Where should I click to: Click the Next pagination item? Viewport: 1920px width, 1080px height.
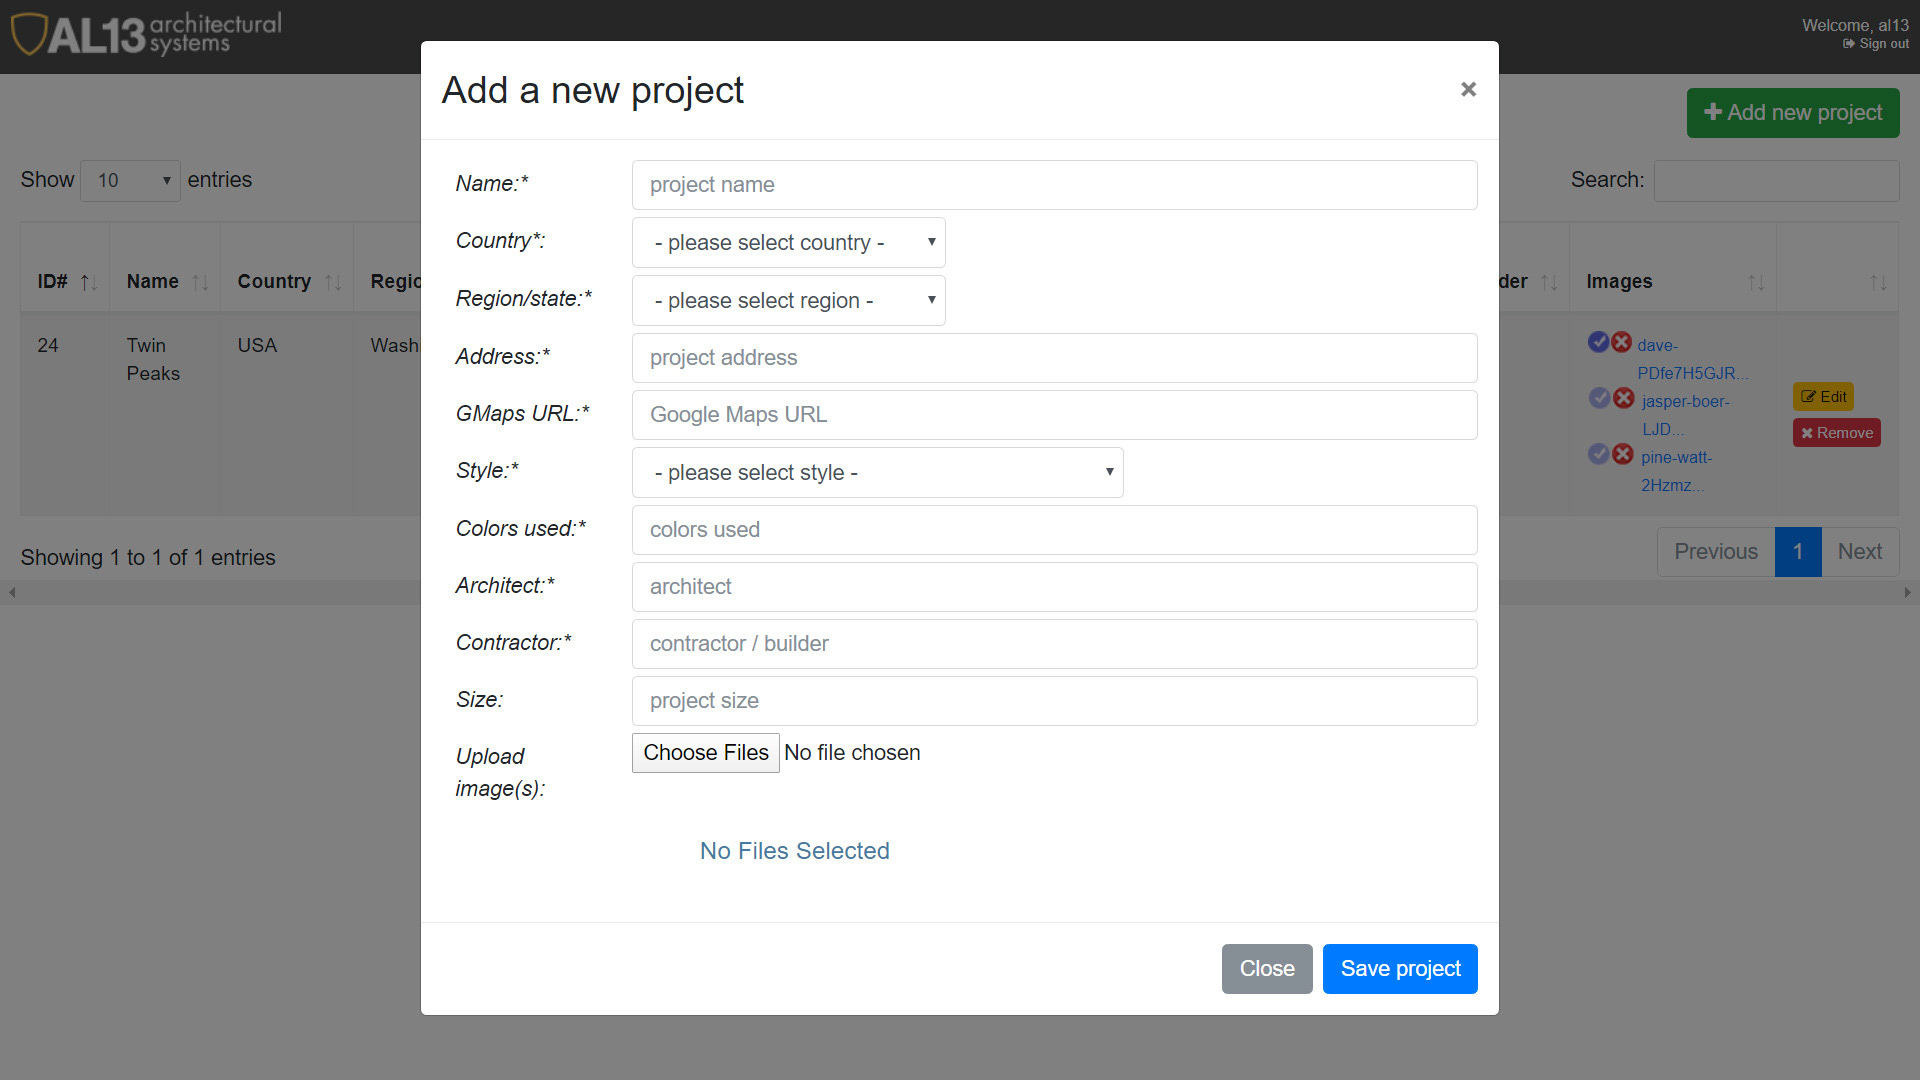tap(1859, 552)
